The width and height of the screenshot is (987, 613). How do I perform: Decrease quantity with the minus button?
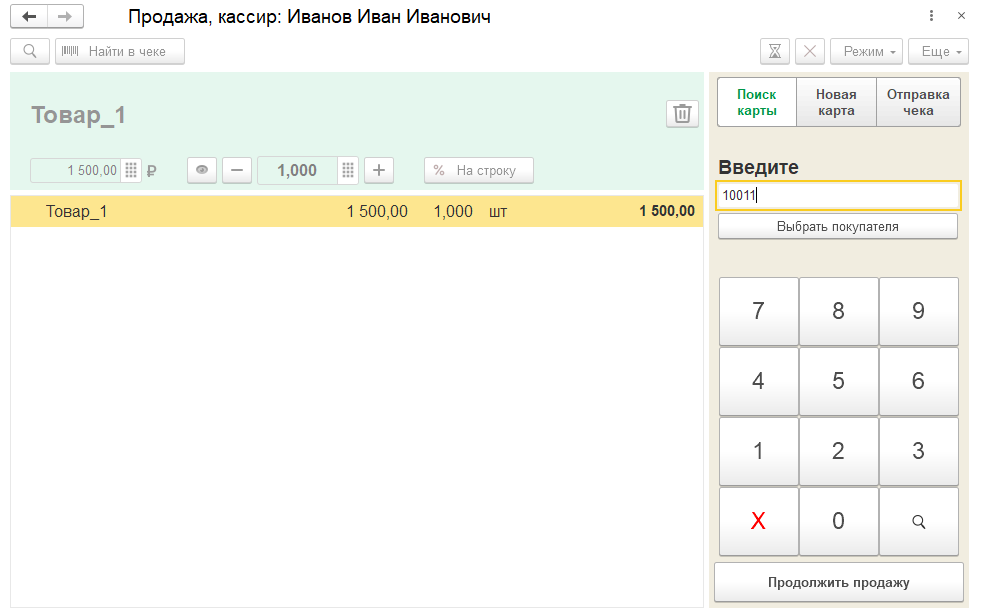[x=237, y=171]
